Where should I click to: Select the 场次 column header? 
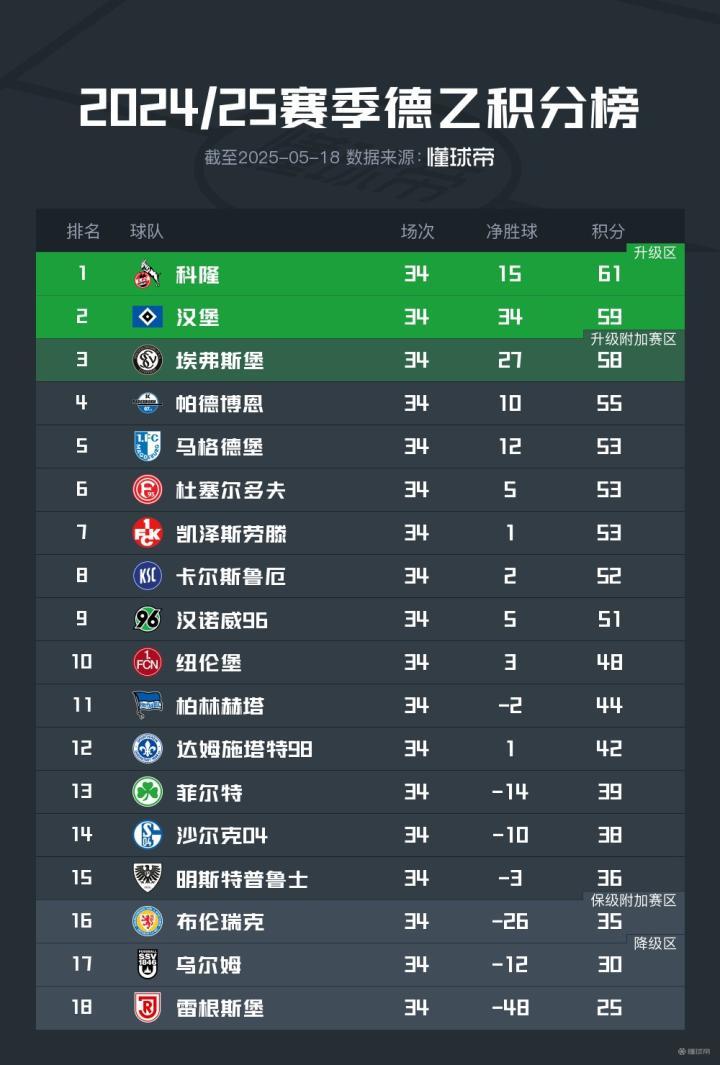[417, 231]
